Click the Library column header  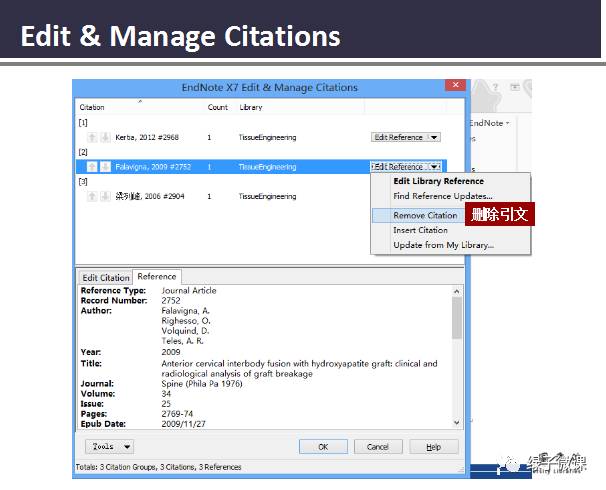click(251, 107)
